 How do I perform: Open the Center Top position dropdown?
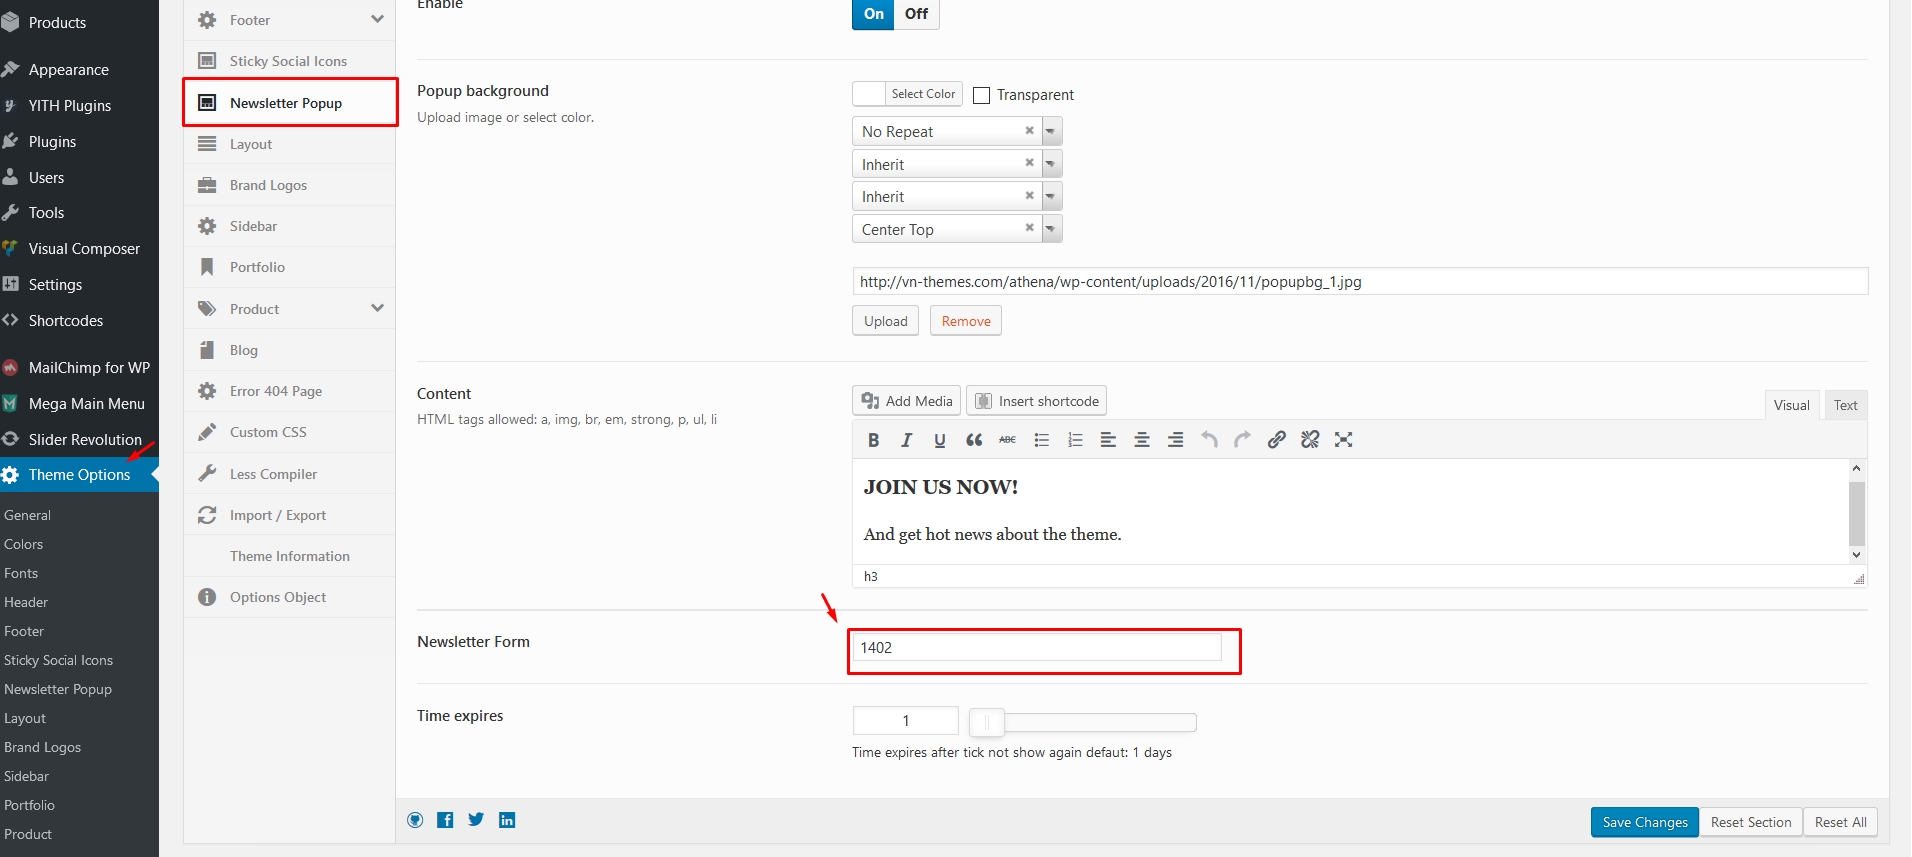pyautogui.click(x=1050, y=229)
